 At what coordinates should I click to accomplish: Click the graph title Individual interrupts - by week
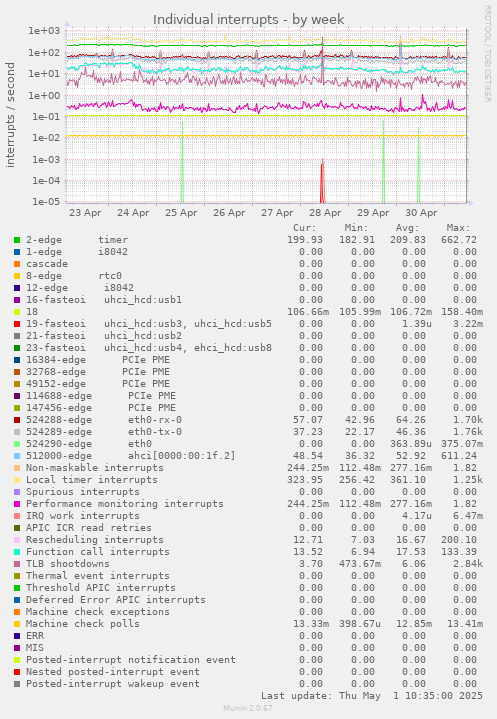(248, 20)
